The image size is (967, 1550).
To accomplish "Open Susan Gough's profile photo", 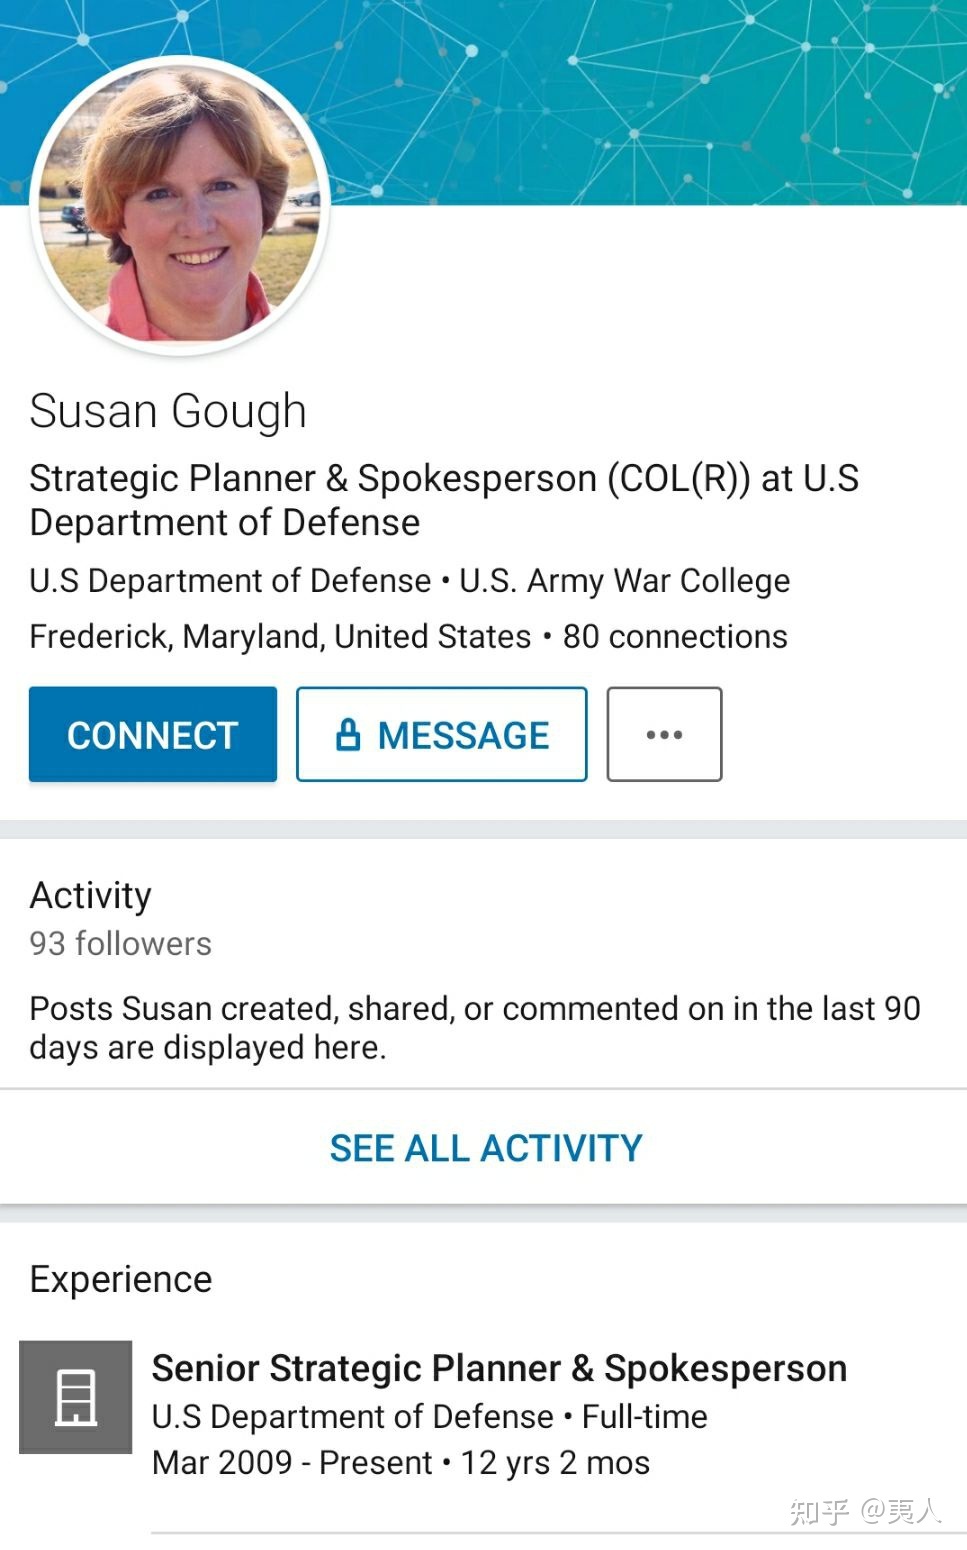I will click(181, 205).
